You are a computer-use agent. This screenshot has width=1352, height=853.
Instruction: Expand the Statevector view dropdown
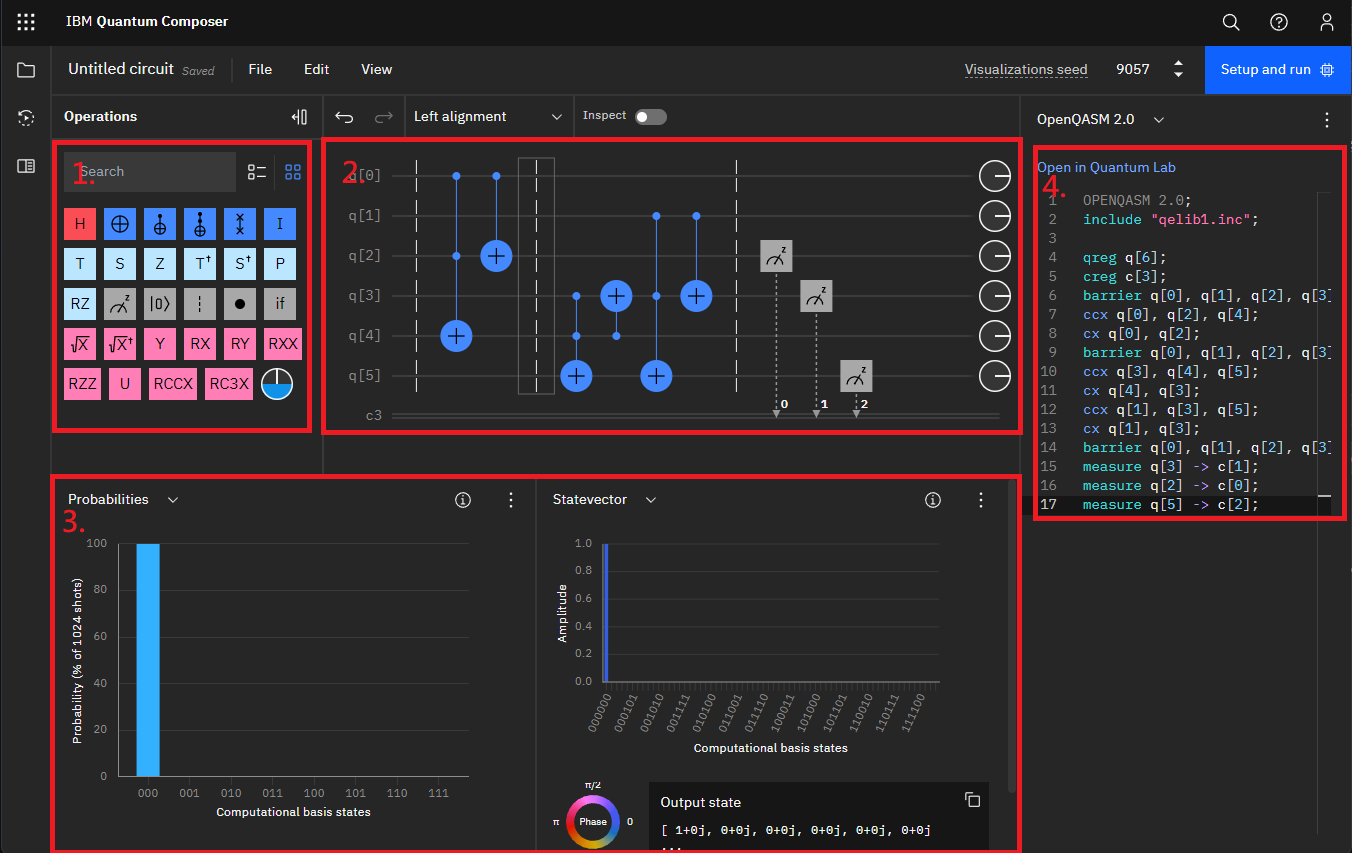604,500
